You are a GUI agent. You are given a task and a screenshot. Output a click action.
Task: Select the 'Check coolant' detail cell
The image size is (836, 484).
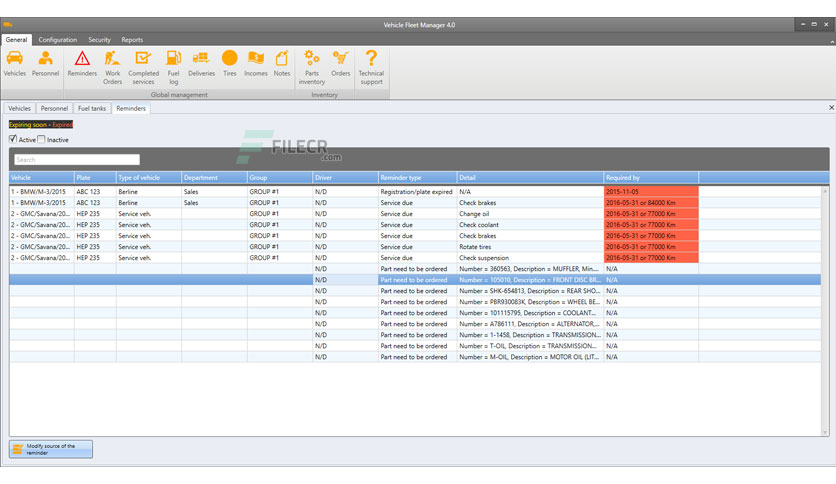coord(530,225)
